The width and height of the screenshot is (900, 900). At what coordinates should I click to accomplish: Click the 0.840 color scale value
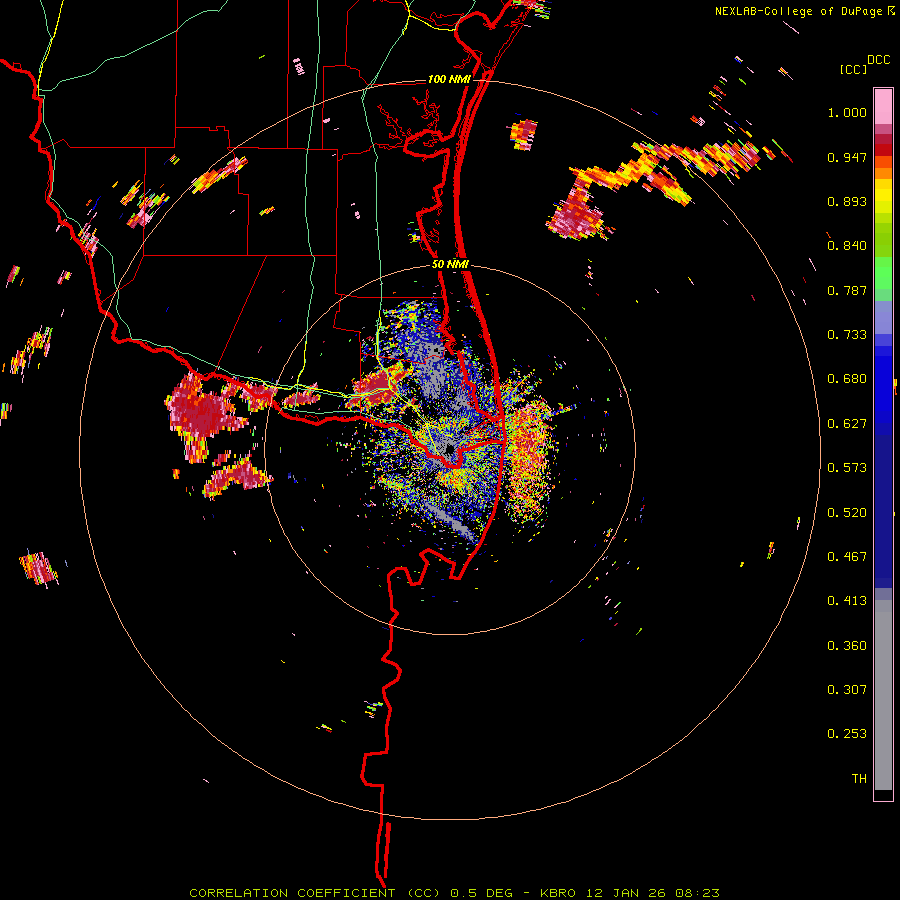(847, 246)
